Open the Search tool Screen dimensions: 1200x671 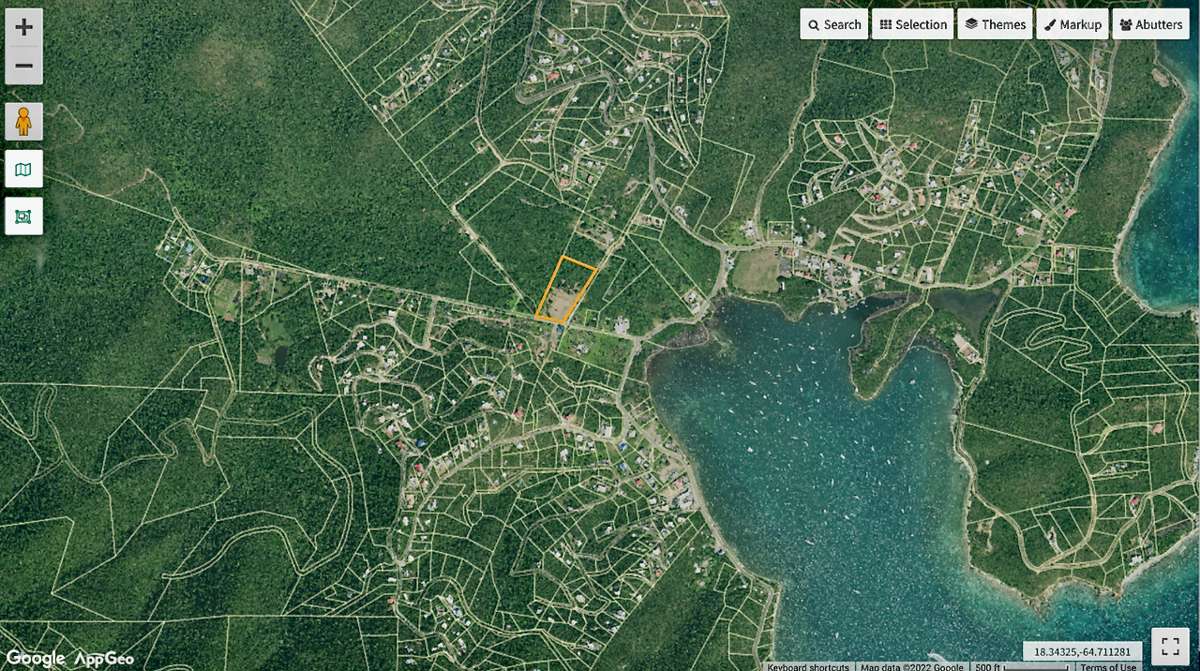834,24
